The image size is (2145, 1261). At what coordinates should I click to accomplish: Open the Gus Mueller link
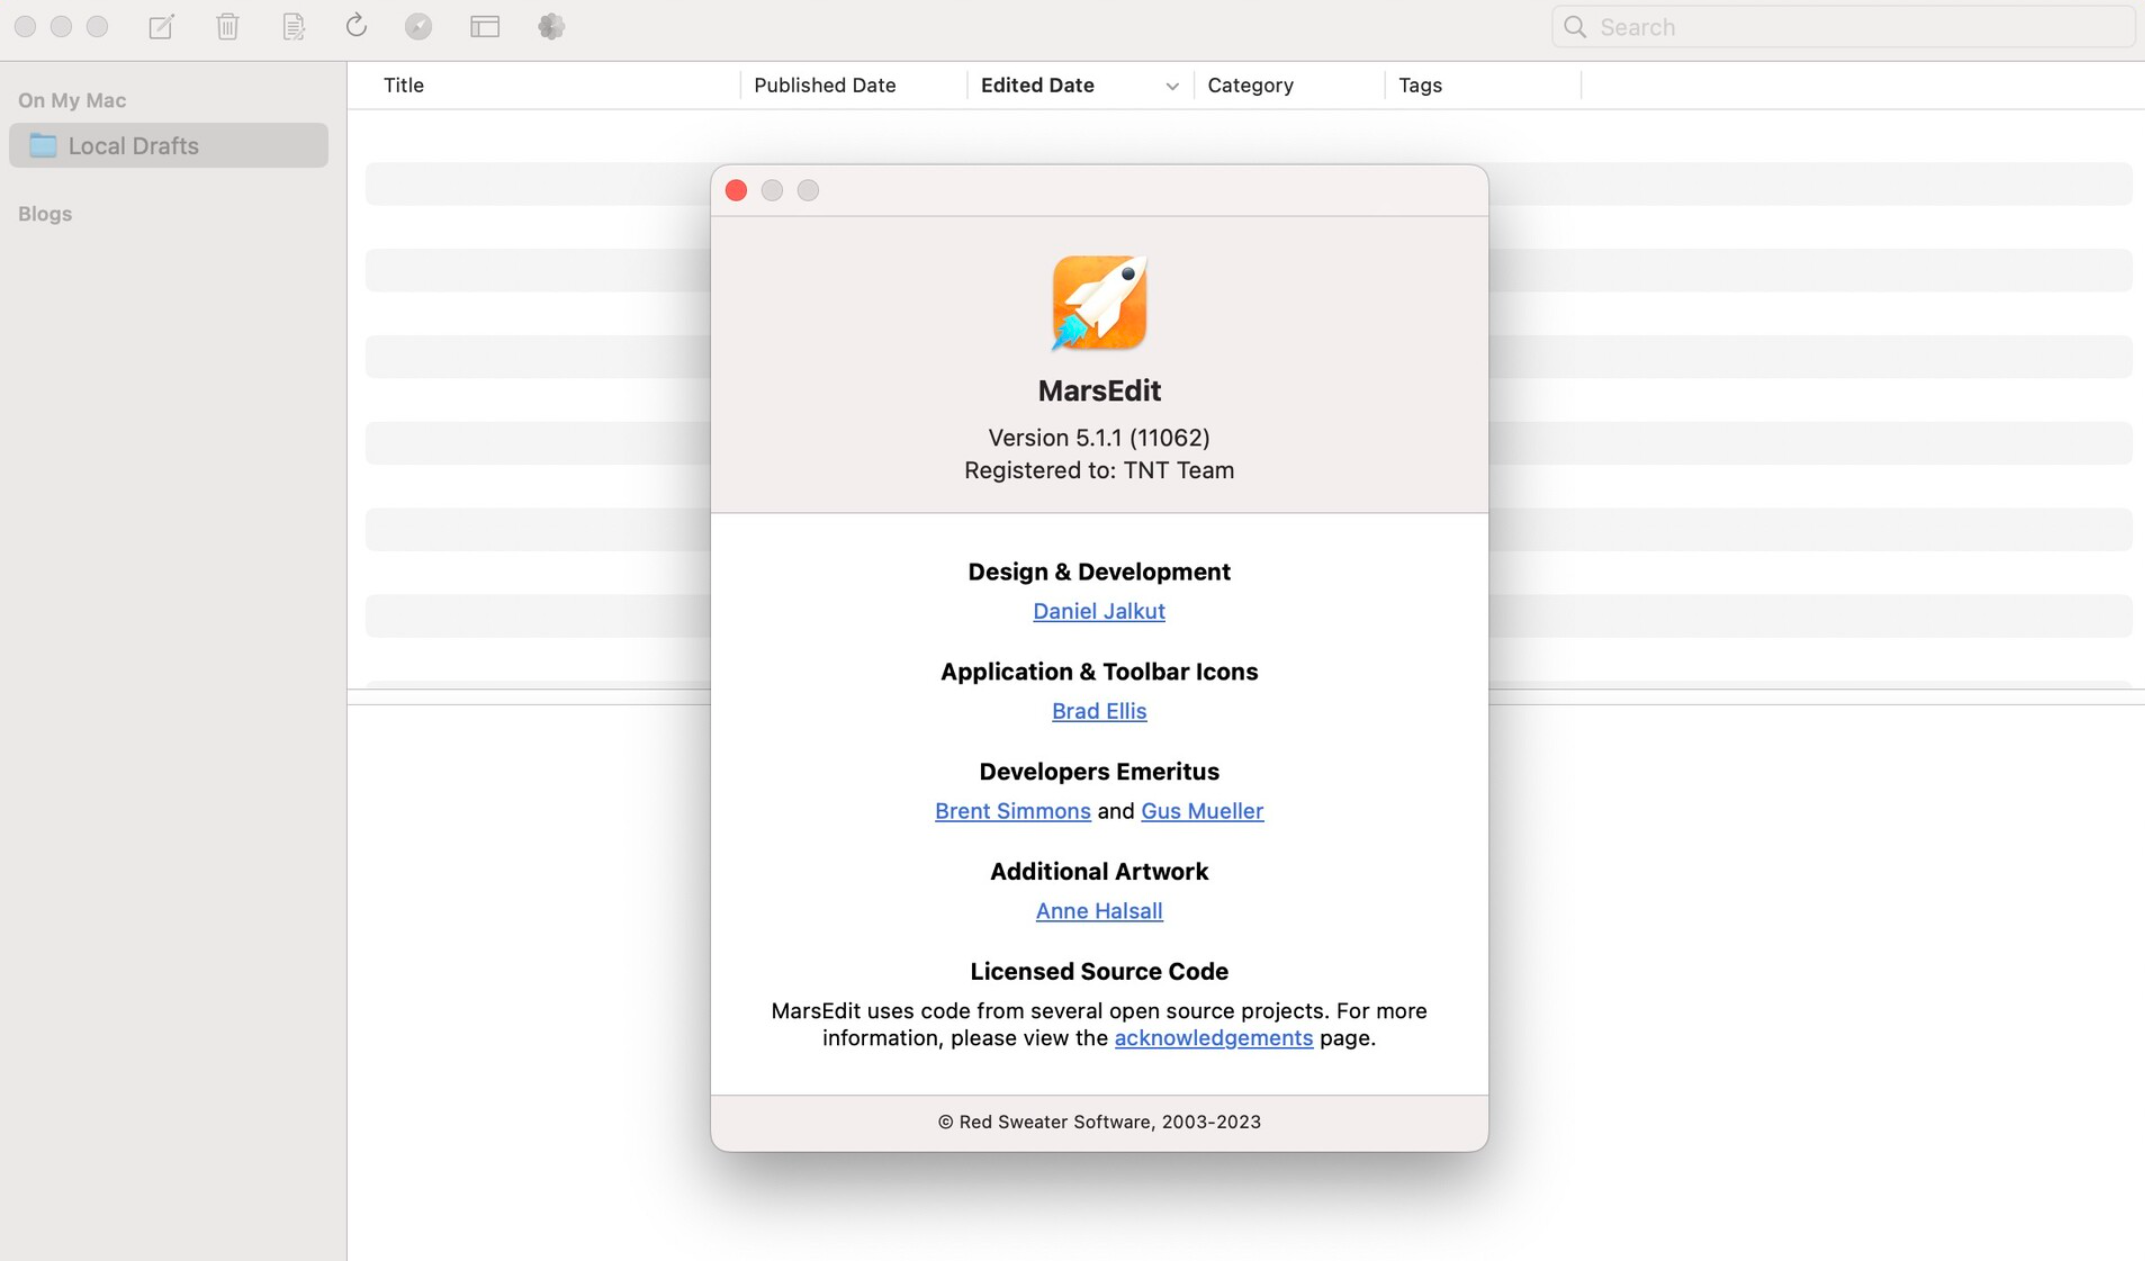coord(1202,811)
